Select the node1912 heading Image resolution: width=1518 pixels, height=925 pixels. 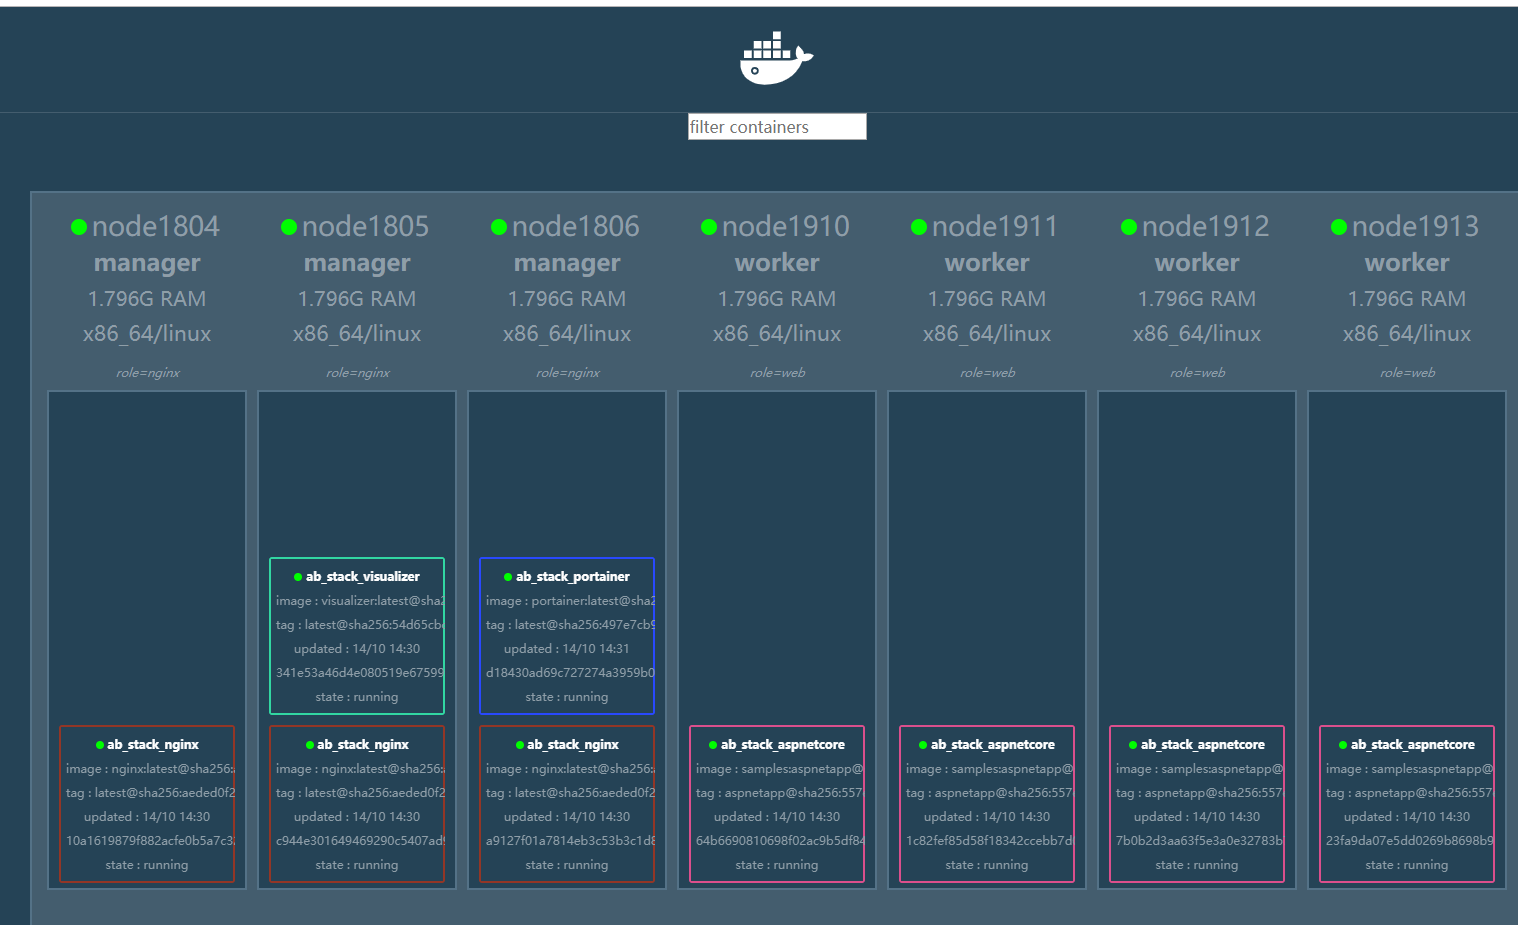click(1206, 227)
